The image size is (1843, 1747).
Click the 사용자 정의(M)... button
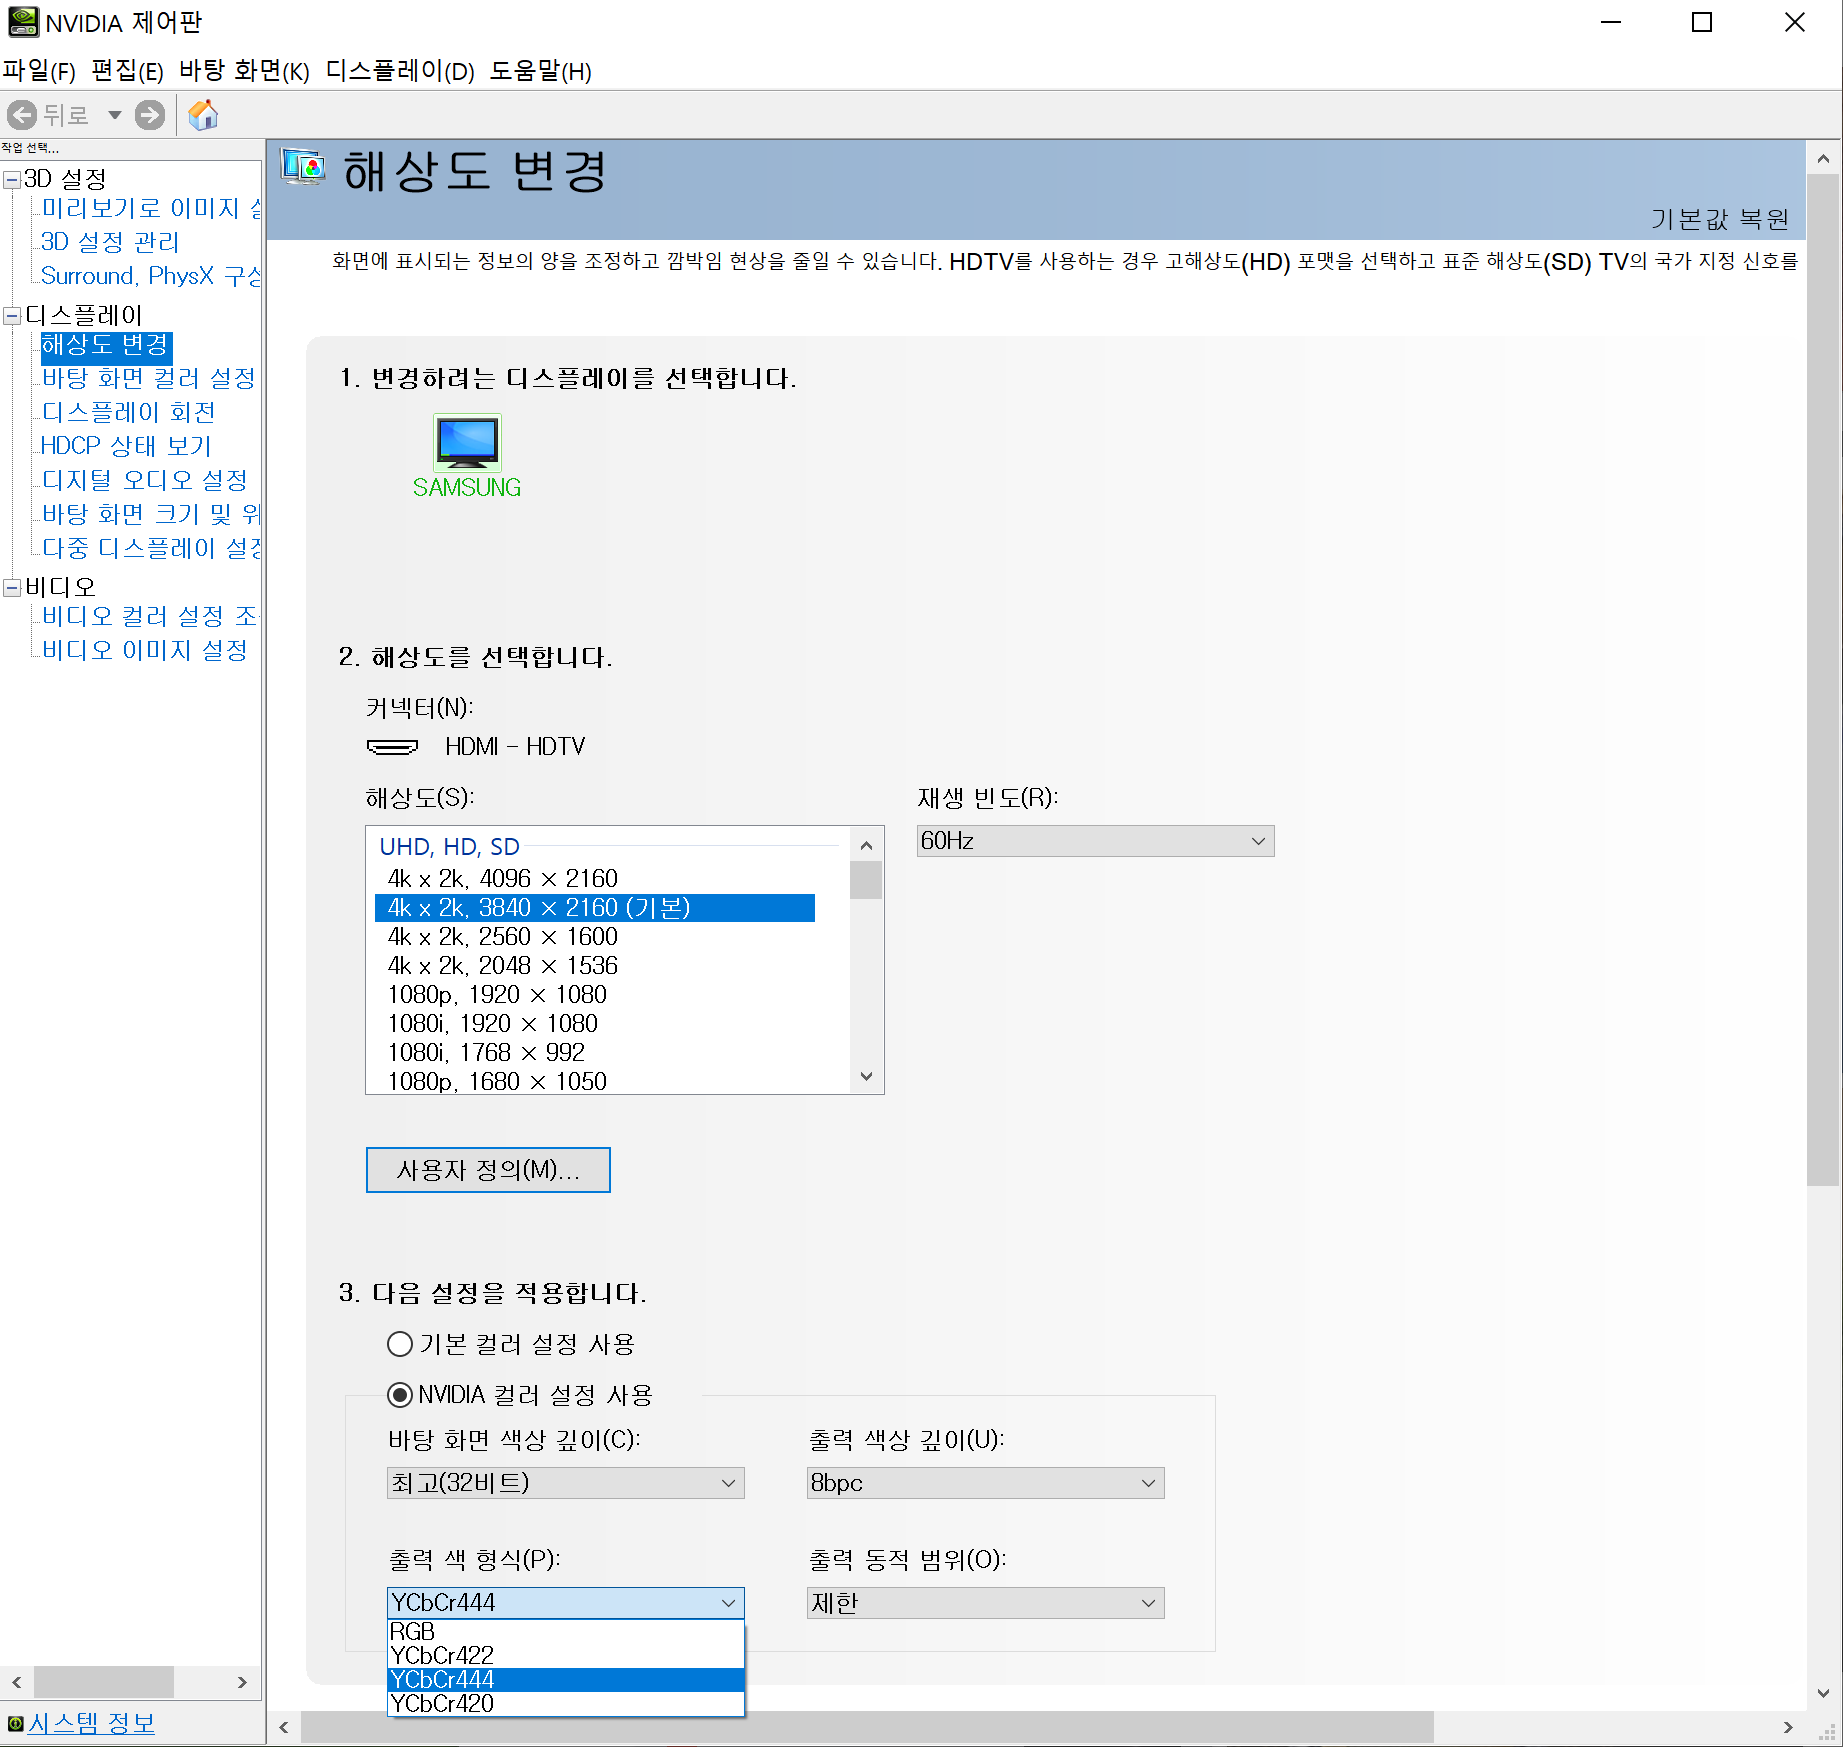[x=488, y=1170]
